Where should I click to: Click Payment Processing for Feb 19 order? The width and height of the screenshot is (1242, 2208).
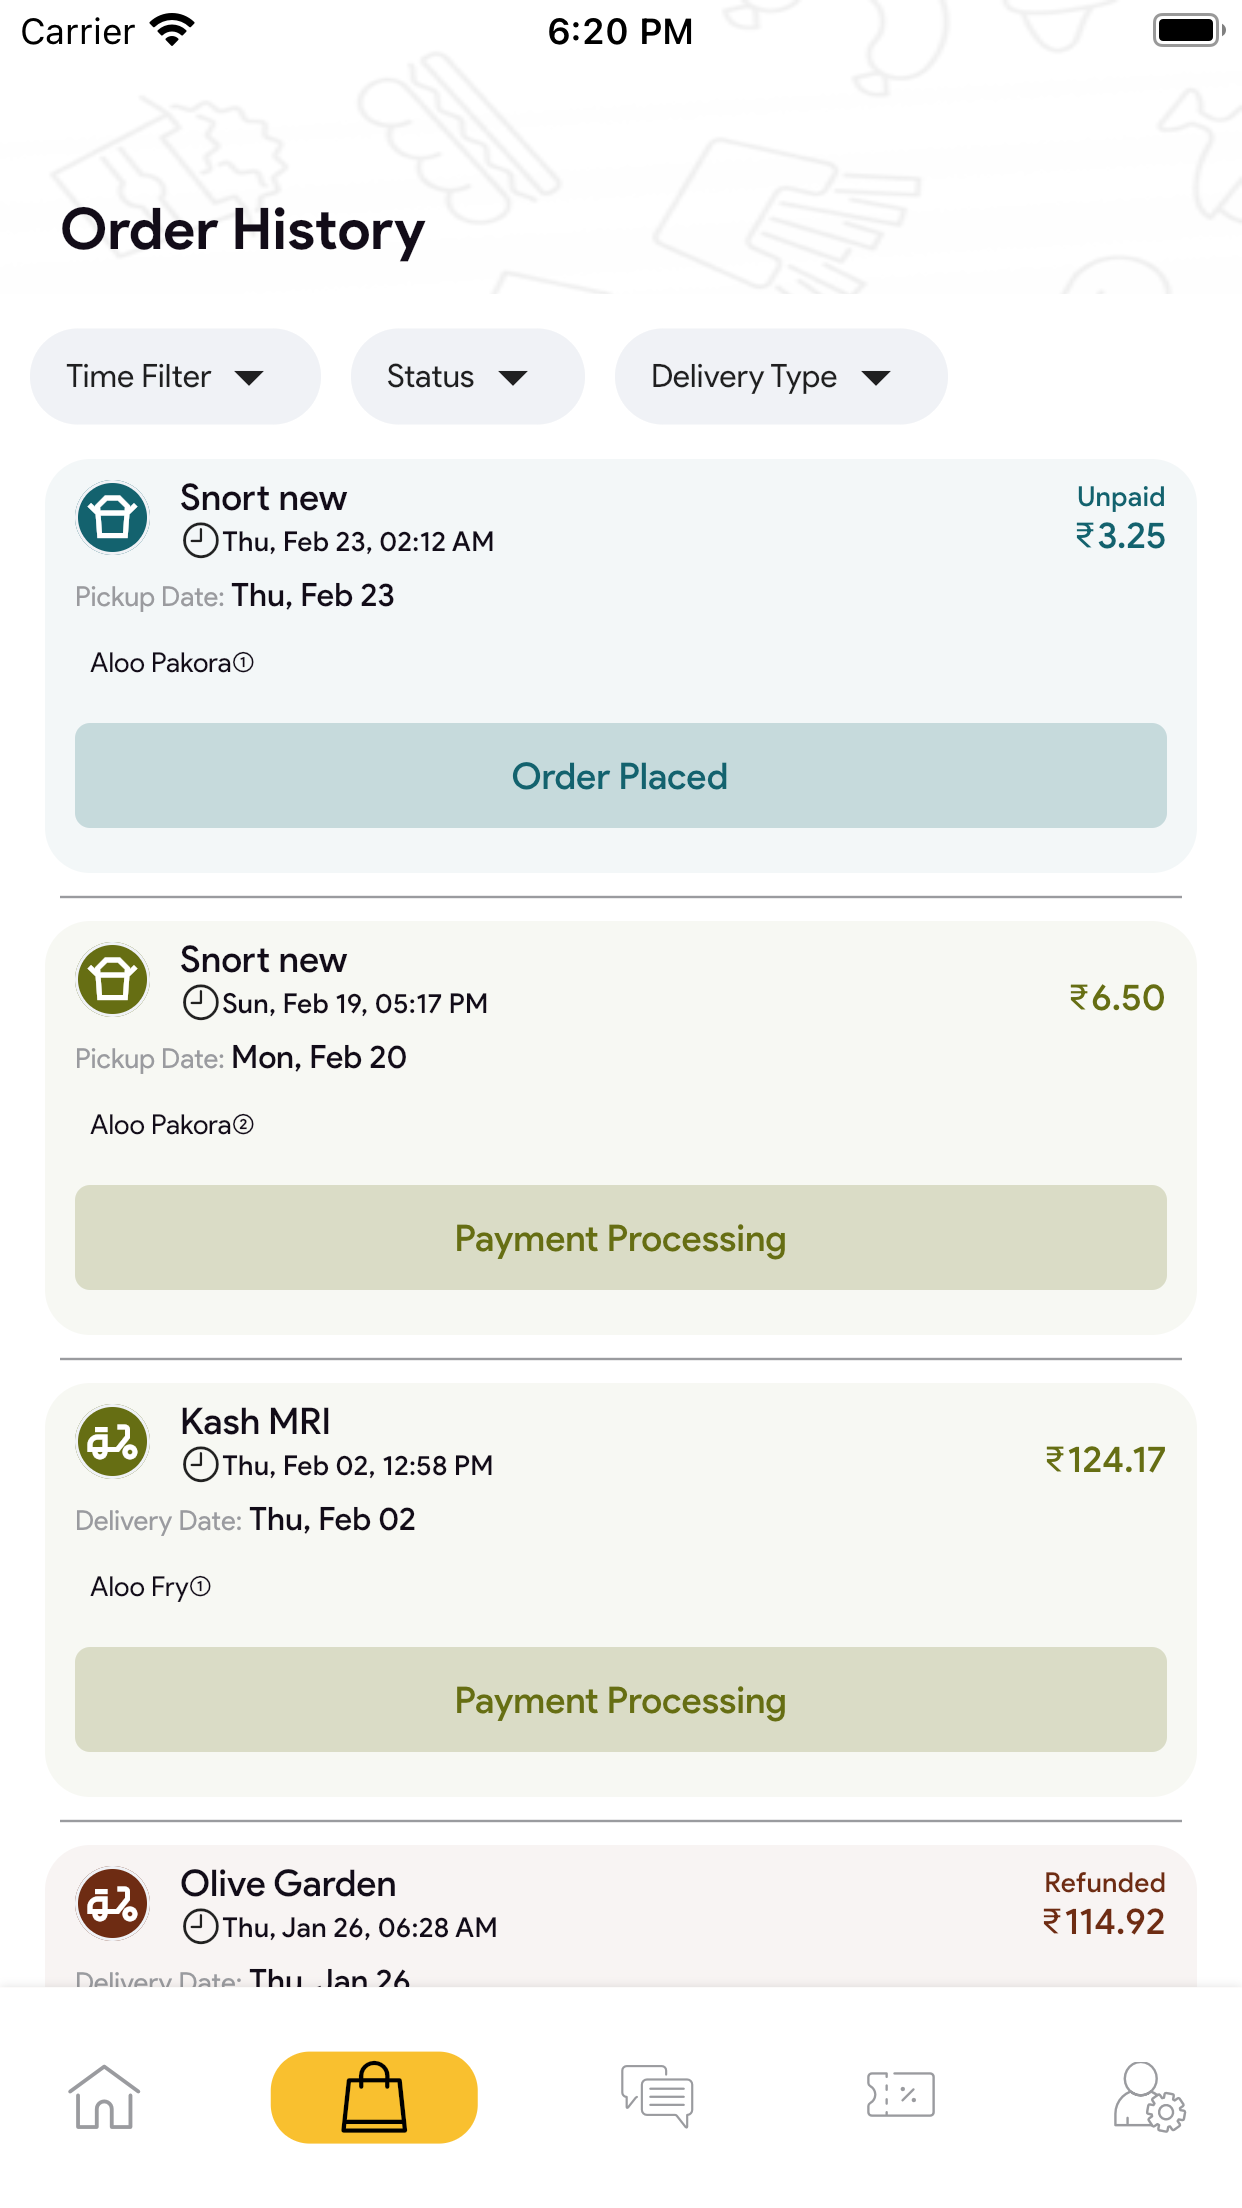620,1238
